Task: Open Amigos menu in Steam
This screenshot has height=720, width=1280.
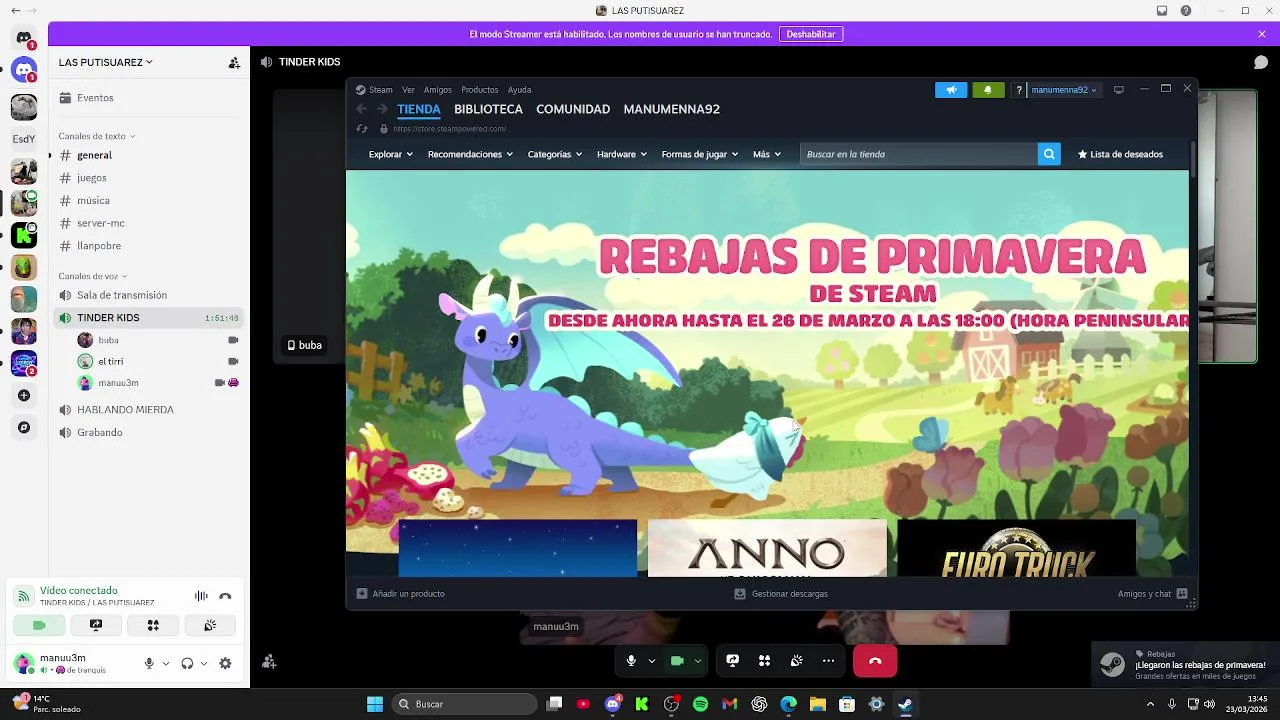Action: tap(438, 90)
